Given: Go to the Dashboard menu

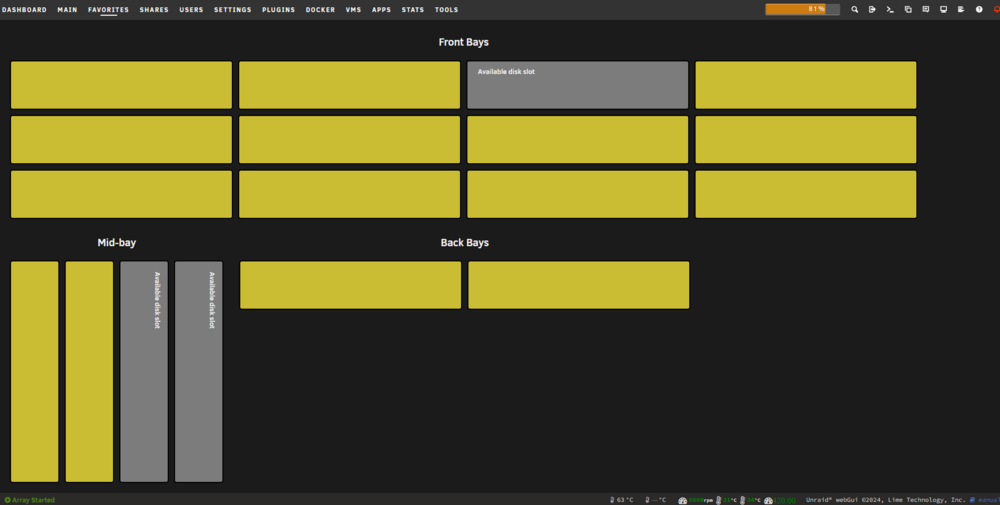Looking at the screenshot, I should [24, 10].
